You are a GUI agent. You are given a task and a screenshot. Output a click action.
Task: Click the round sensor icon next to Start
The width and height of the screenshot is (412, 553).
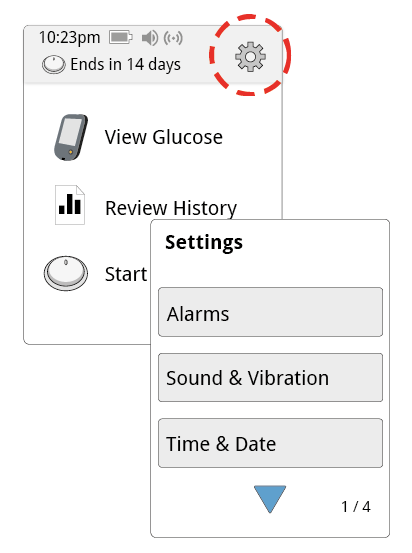point(66,273)
